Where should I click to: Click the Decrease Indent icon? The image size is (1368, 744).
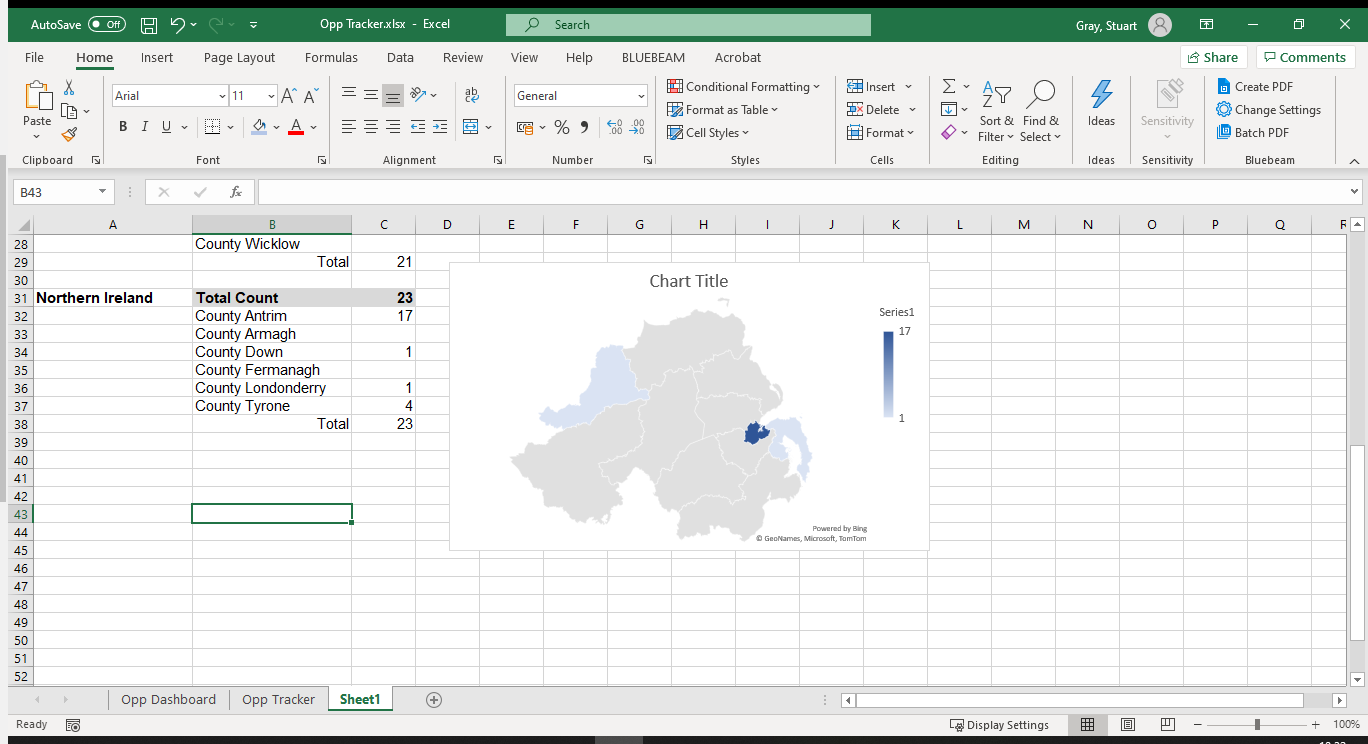pos(417,127)
